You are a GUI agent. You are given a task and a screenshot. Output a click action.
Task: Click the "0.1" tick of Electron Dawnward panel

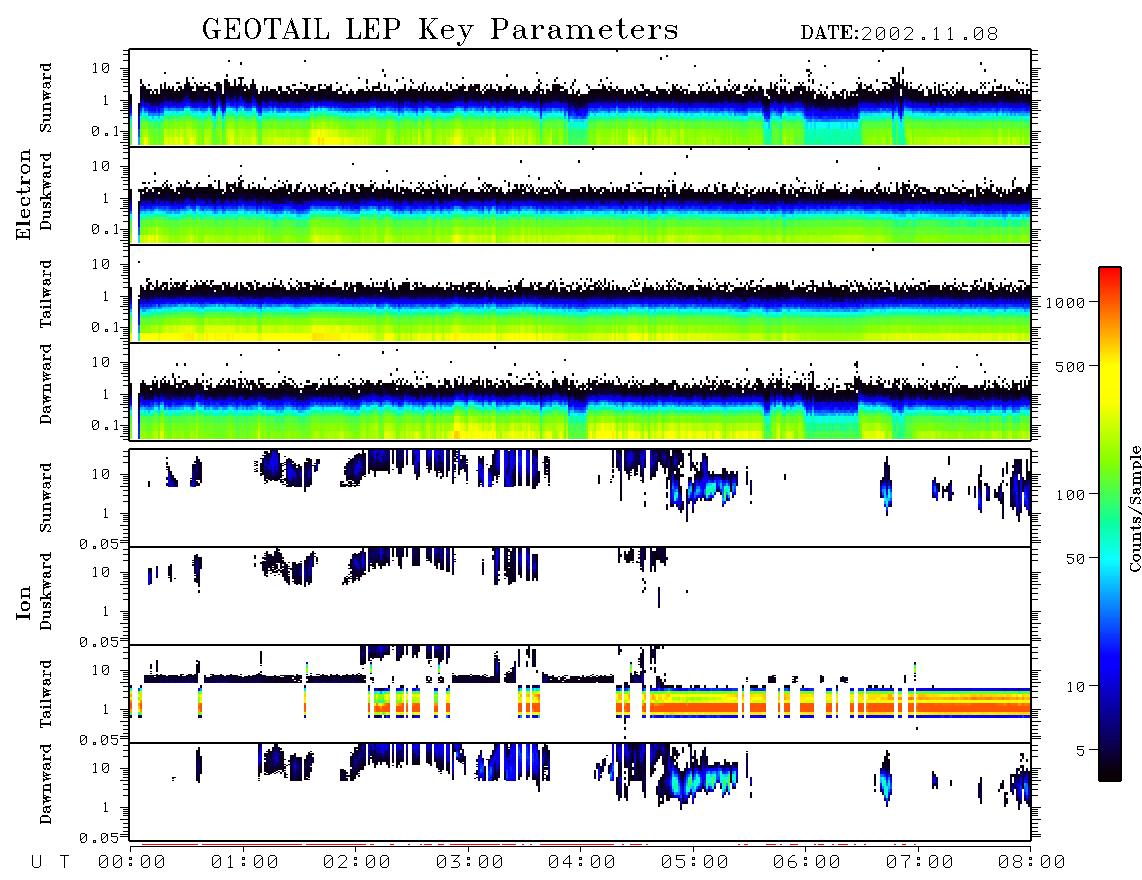[105, 424]
